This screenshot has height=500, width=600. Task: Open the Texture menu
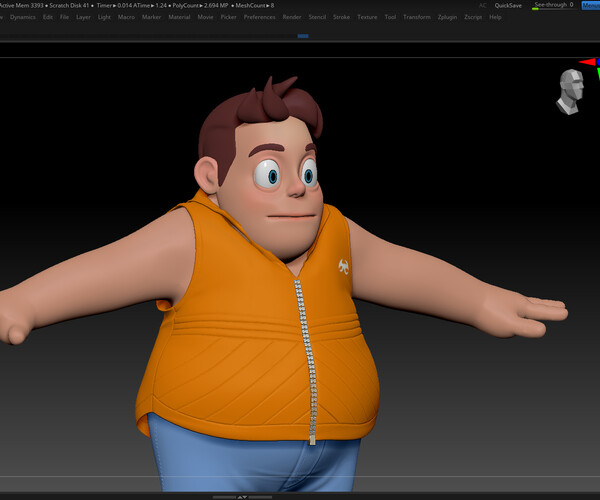pos(367,17)
